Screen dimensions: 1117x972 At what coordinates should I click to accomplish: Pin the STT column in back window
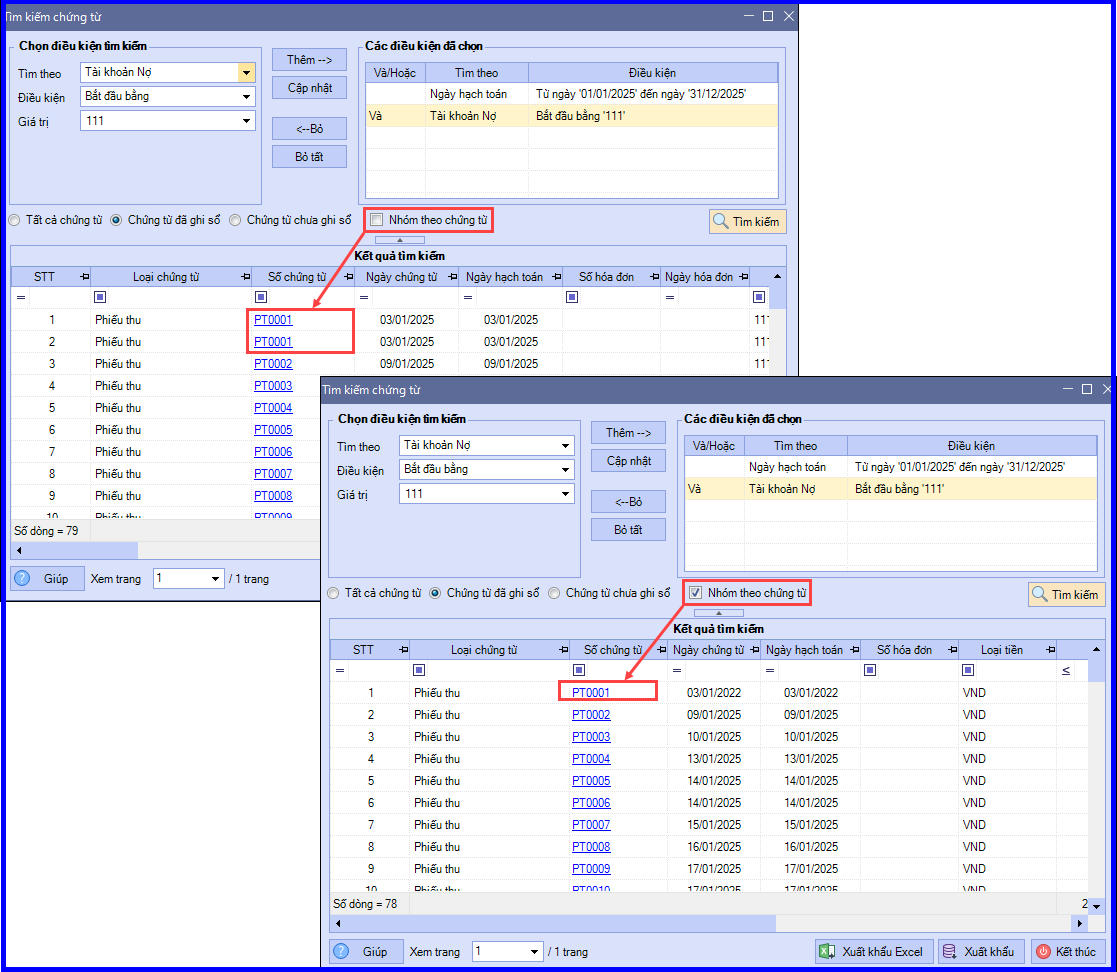(x=85, y=276)
